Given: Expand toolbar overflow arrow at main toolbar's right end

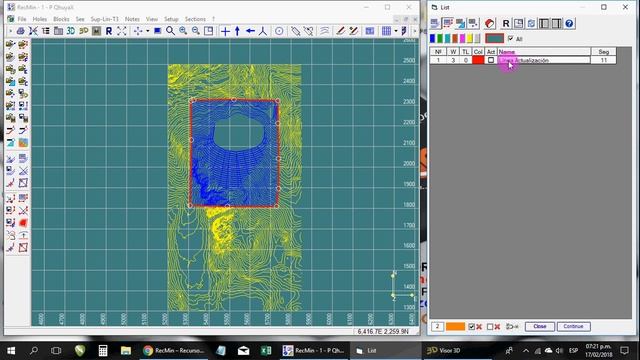Looking at the screenshot, I should 415,31.
